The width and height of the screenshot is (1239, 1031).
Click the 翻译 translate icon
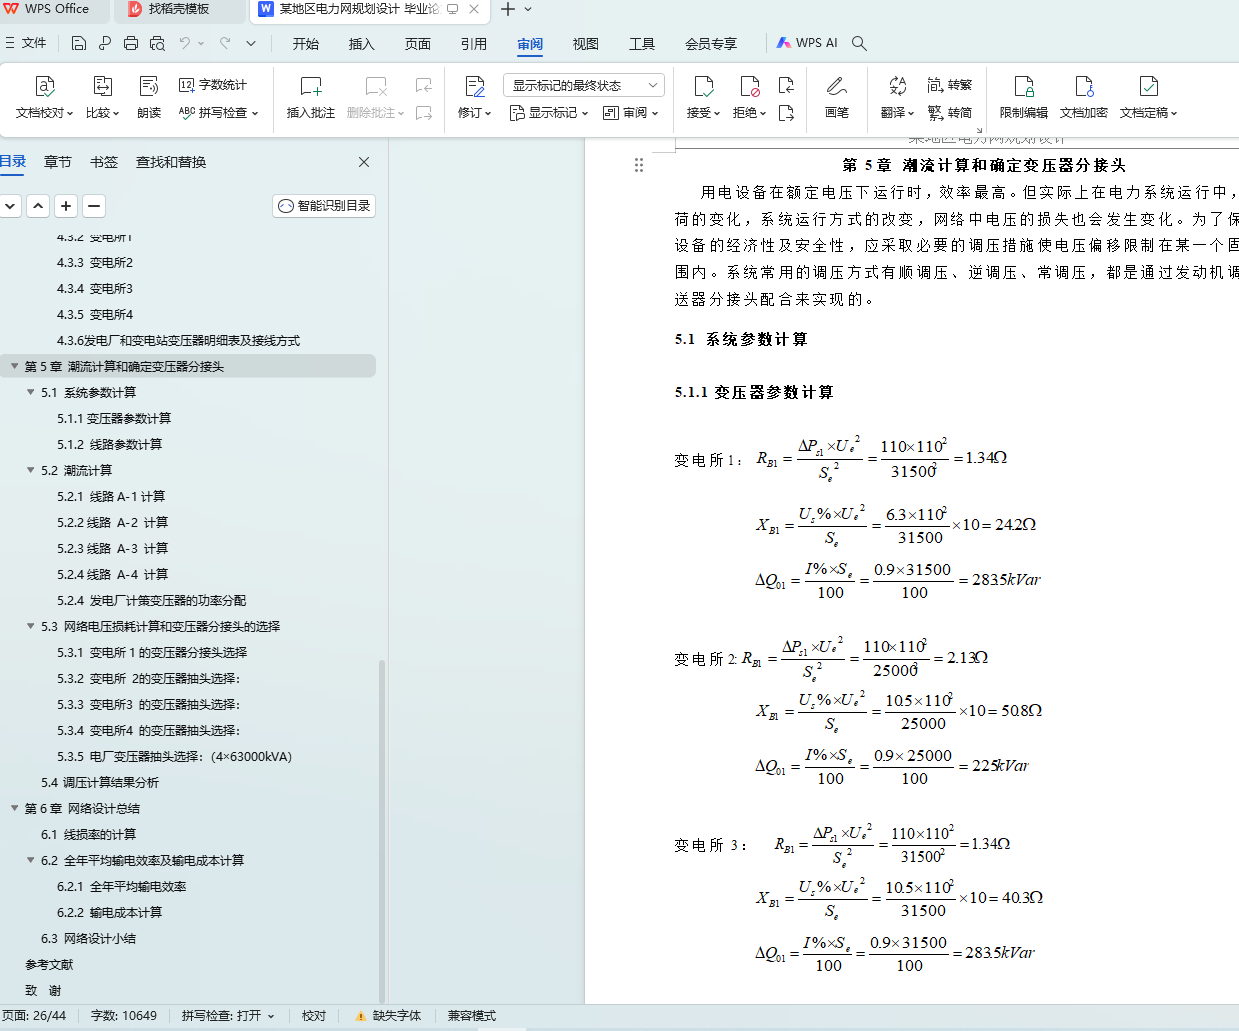click(897, 87)
